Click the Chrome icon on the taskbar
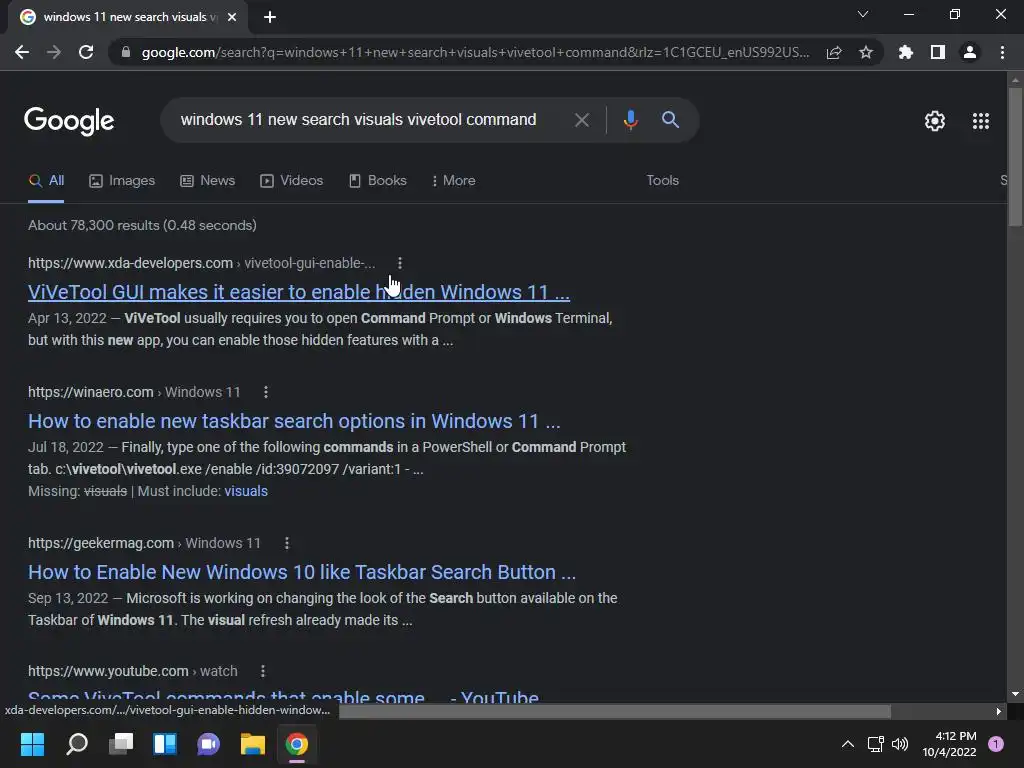The image size is (1024, 768). point(296,744)
